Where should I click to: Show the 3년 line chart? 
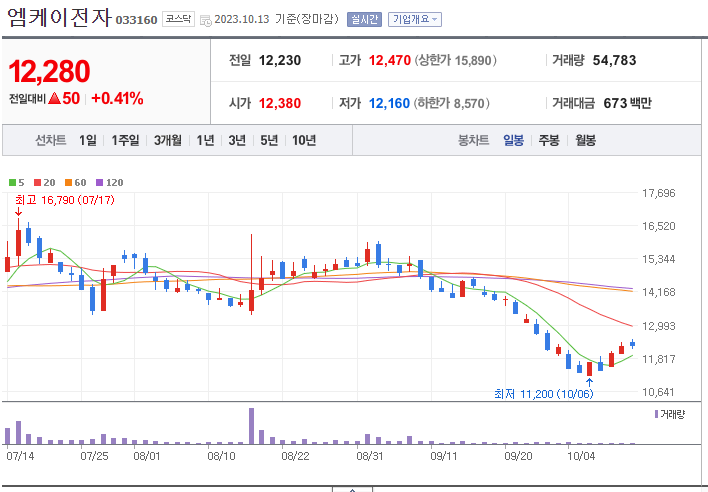(x=237, y=140)
